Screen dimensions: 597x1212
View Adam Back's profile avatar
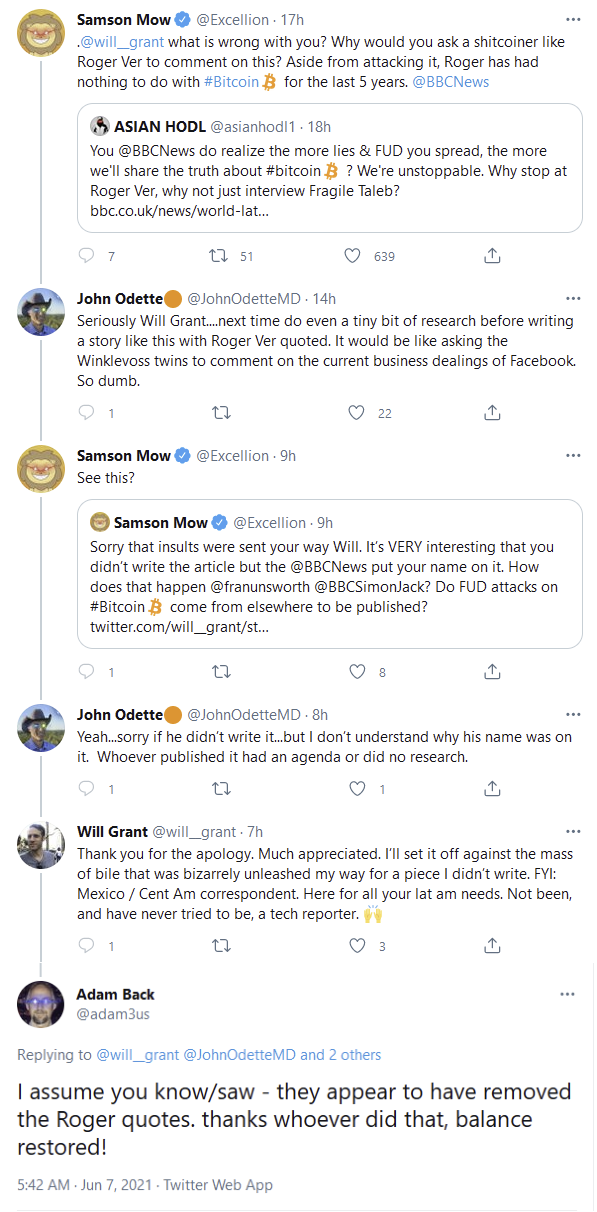tap(41, 1004)
